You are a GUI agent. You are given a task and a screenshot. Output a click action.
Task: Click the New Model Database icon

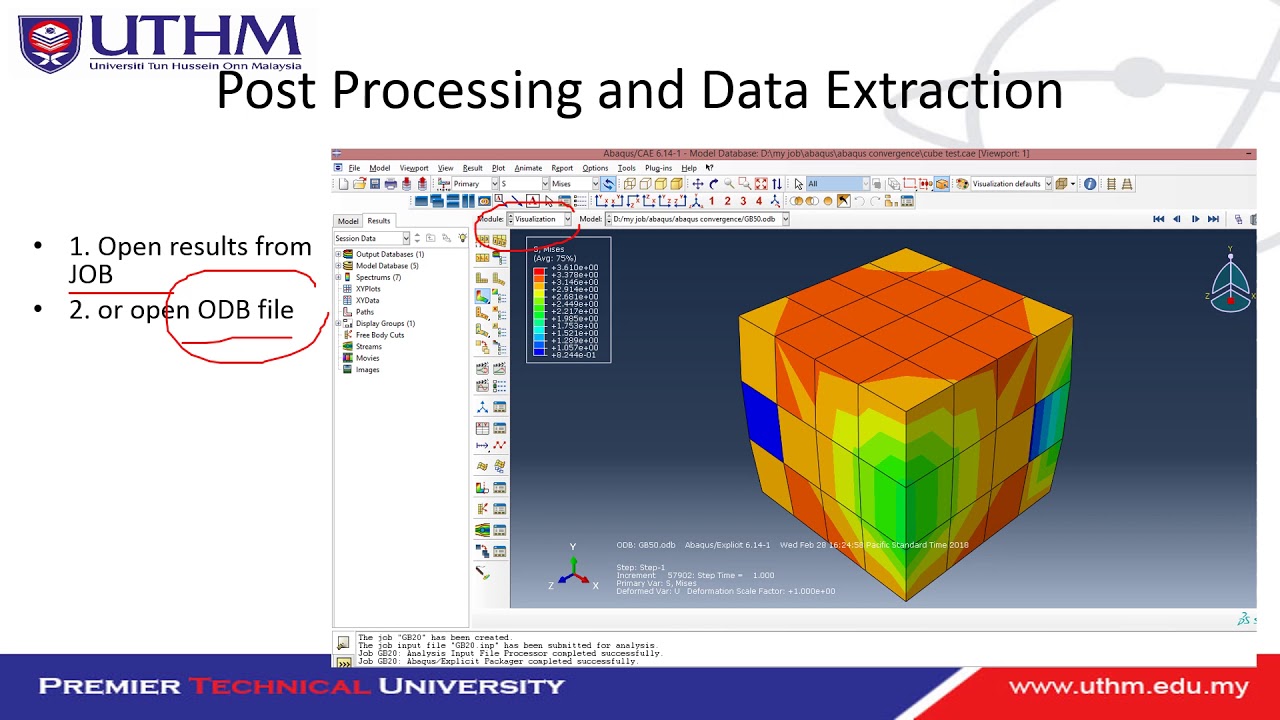click(x=343, y=184)
